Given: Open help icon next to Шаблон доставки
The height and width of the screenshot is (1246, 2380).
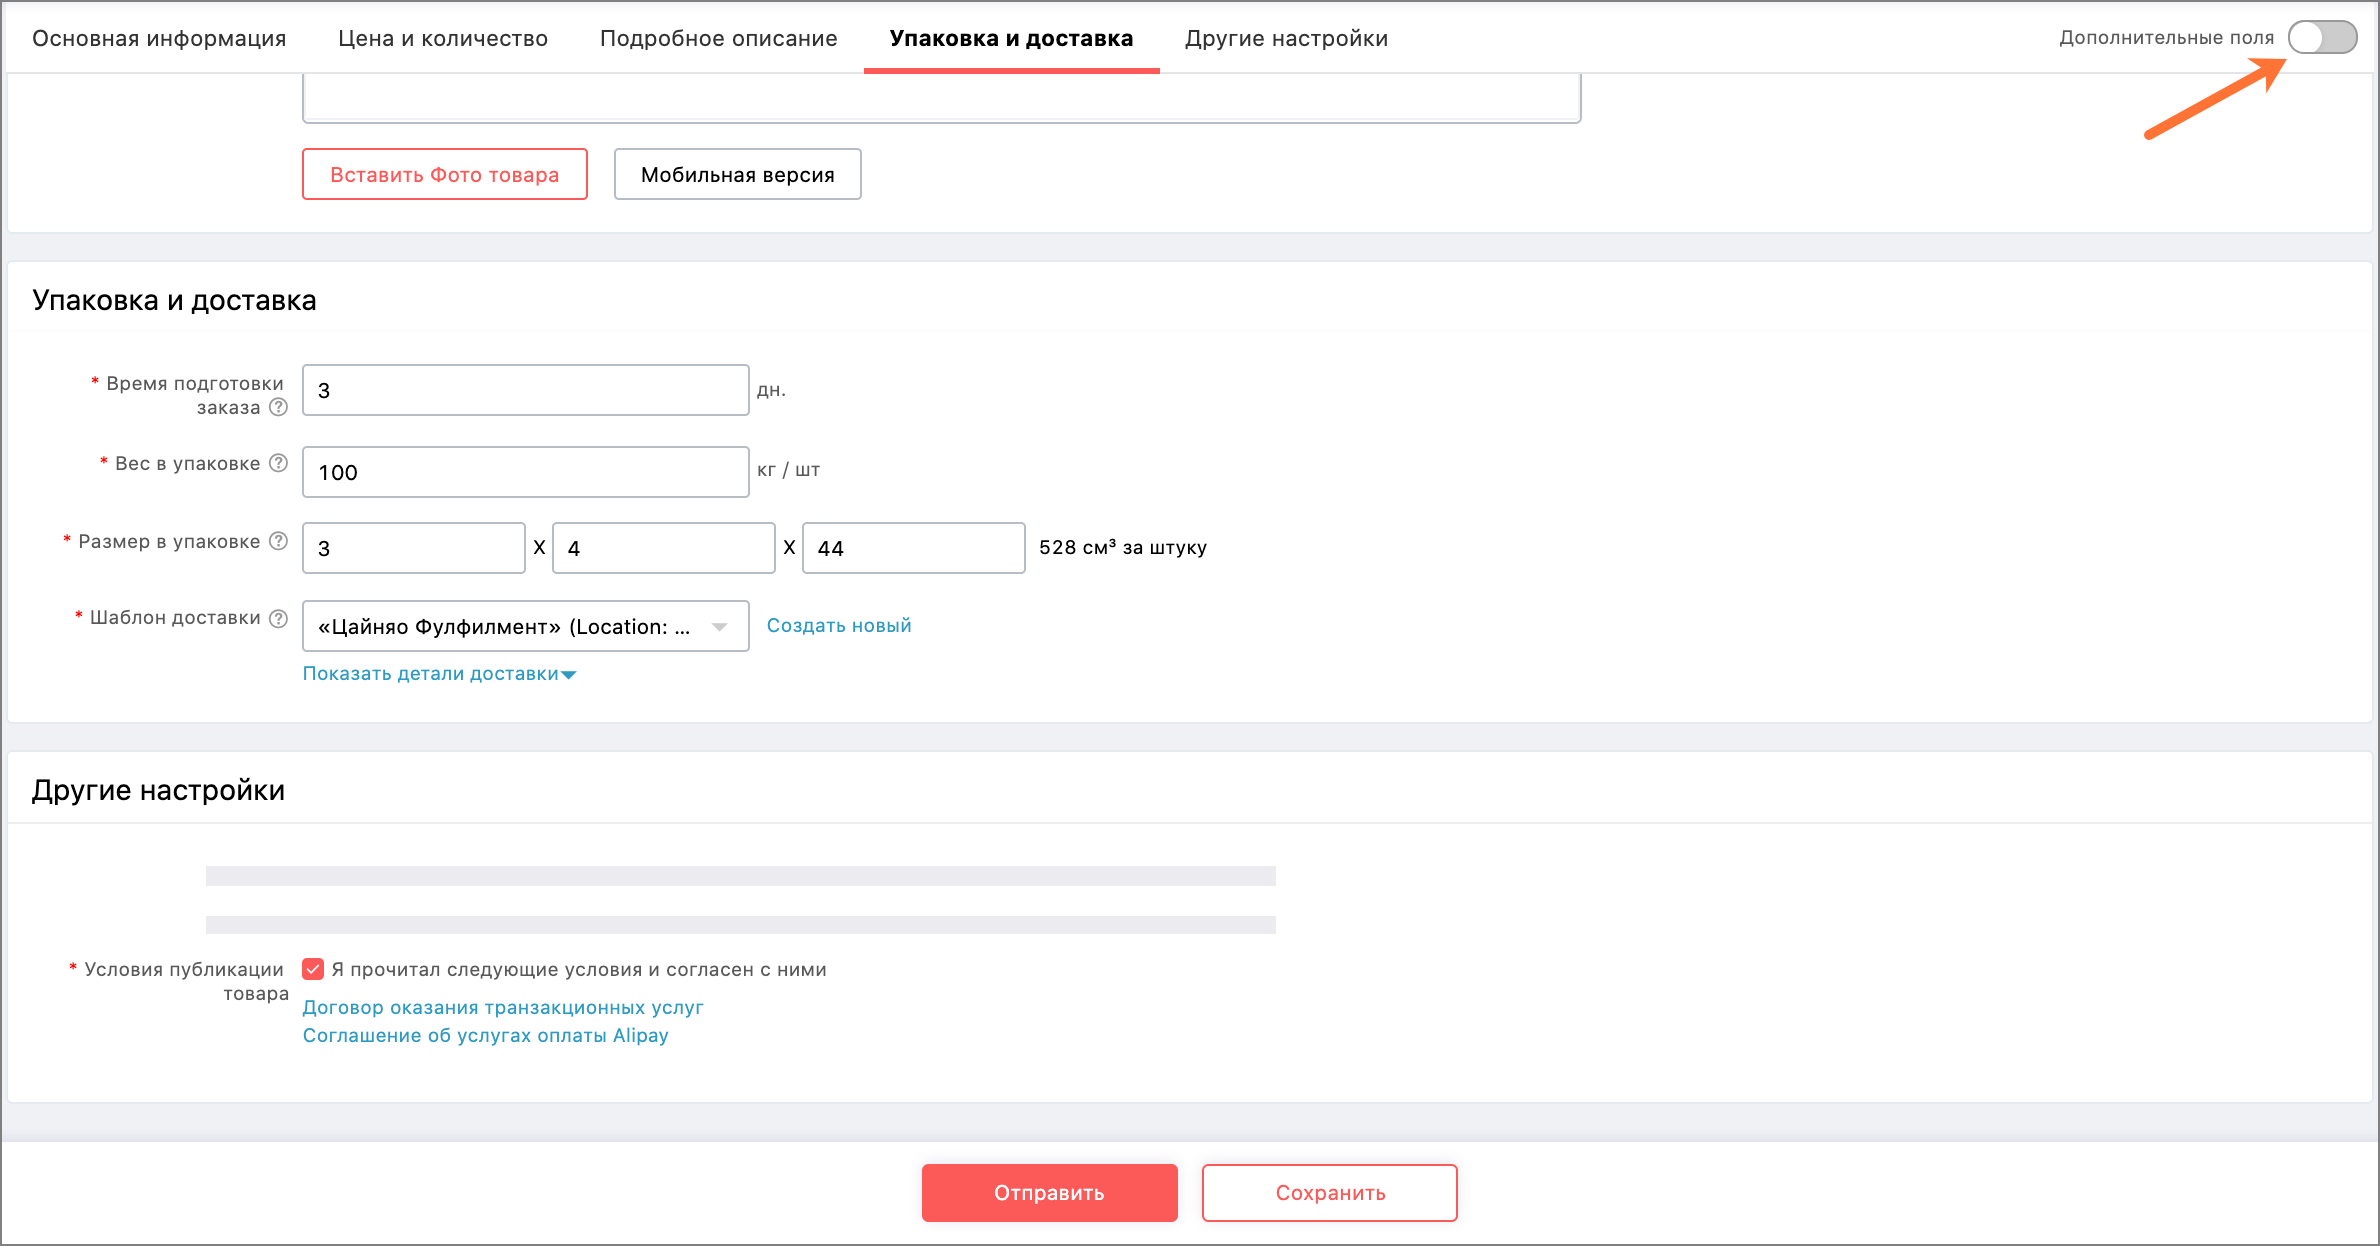Looking at the screenshot, I should pos(279,618).
